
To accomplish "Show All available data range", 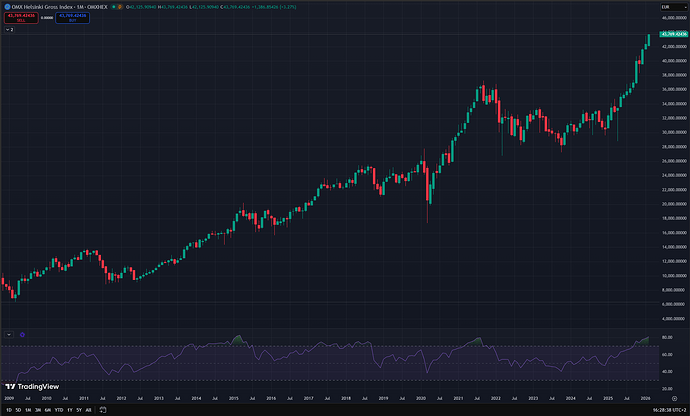I will coord(88,410).
